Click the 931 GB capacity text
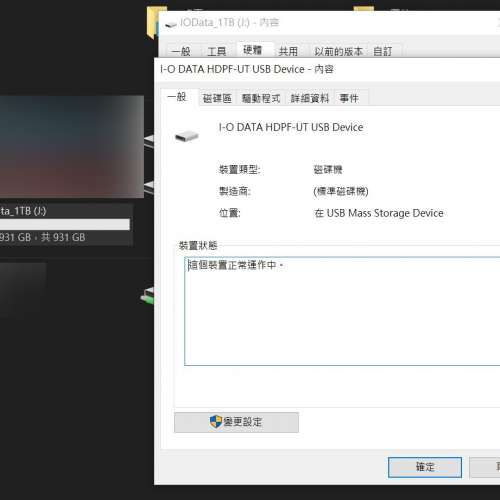Viewport: 500px width, 500px height. [42, 237]
